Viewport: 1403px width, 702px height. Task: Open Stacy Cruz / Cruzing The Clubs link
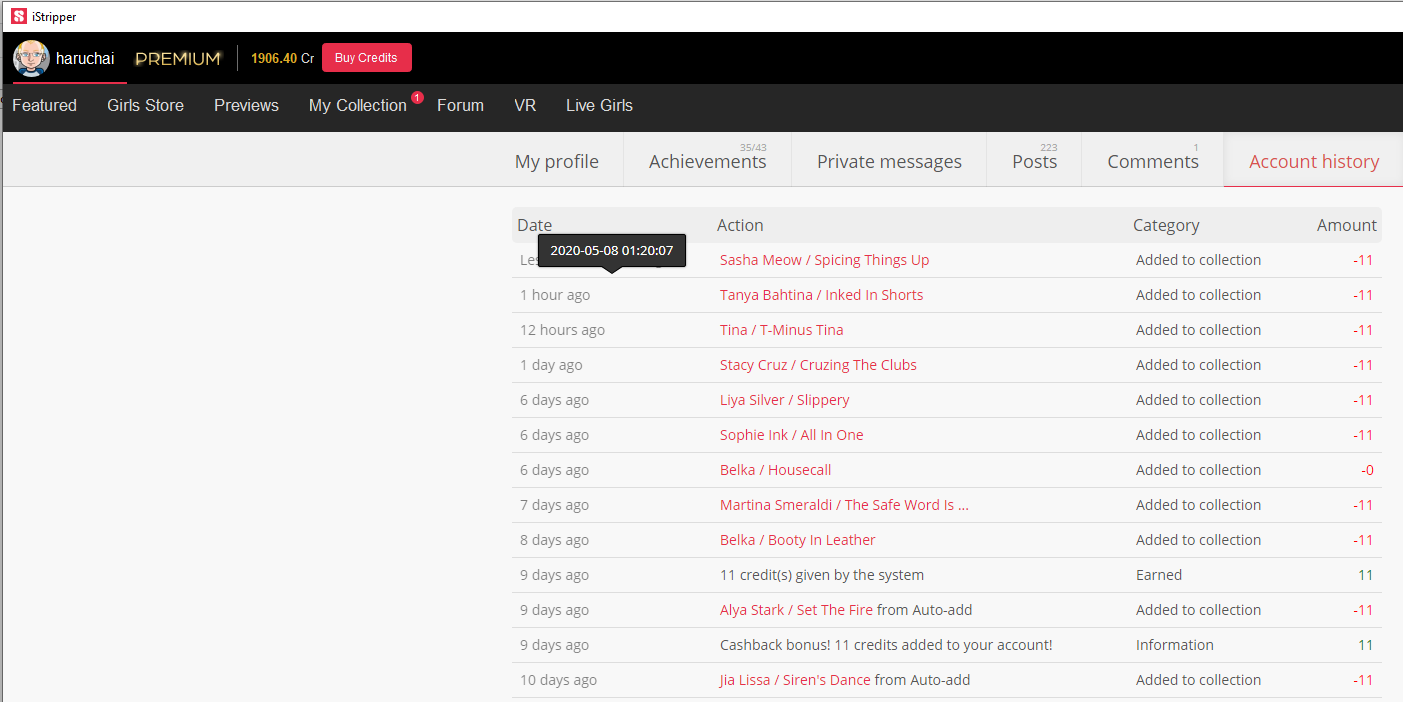coord(818,365)
